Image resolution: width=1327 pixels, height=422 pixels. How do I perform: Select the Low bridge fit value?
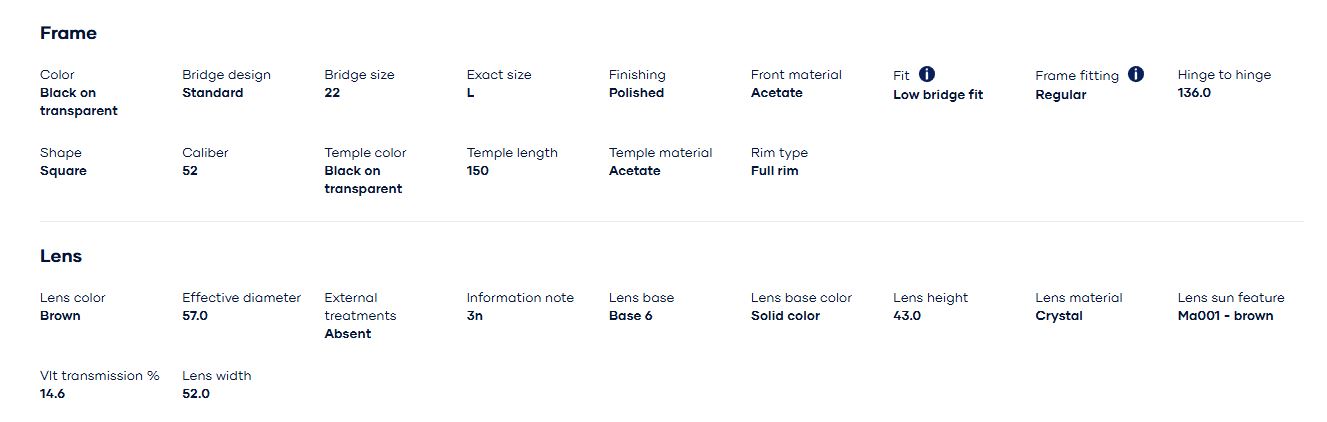coord(937,95)
